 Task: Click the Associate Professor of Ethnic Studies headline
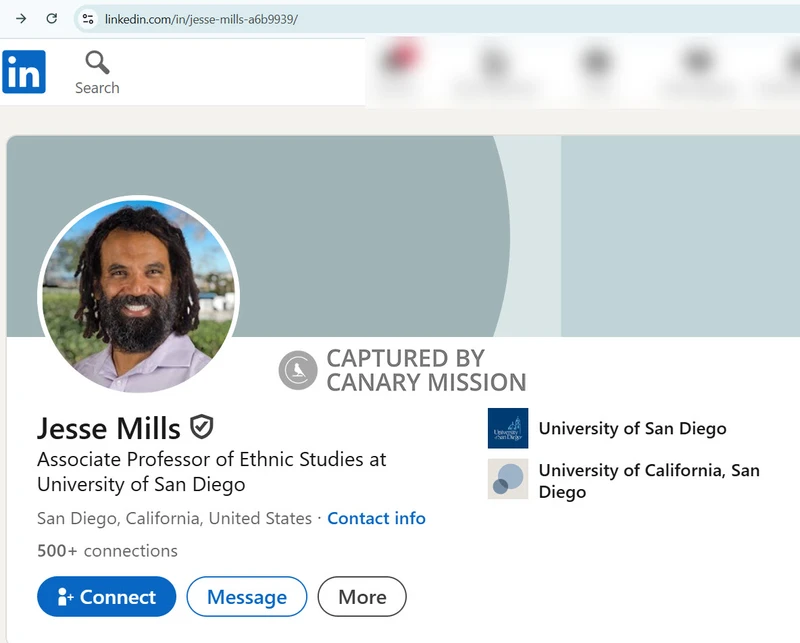click(212, 472)
